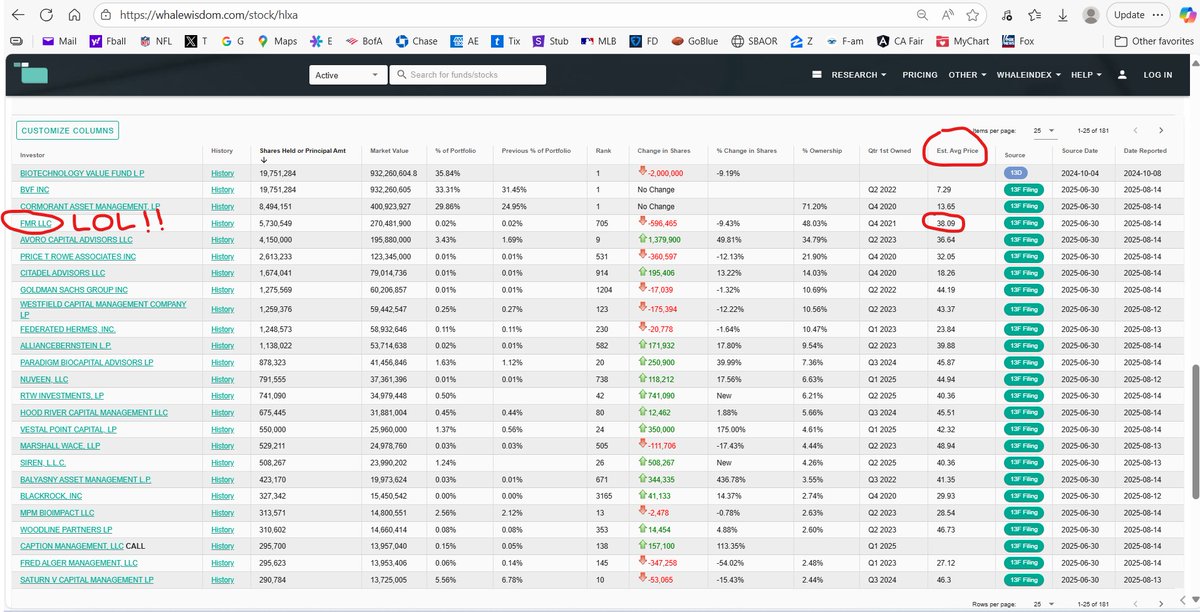1200x612 pixels.
Task: View site information lock icon
Action: pyautogui.click(x=106, y=15)
